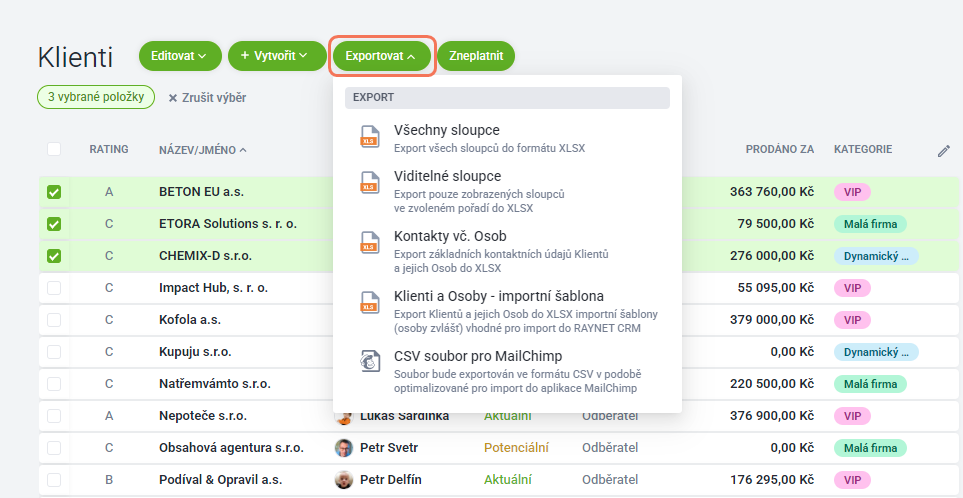
Task: Click the MailChimp CSV file icon
Action: pyautogui.click(x=369, y=361)
